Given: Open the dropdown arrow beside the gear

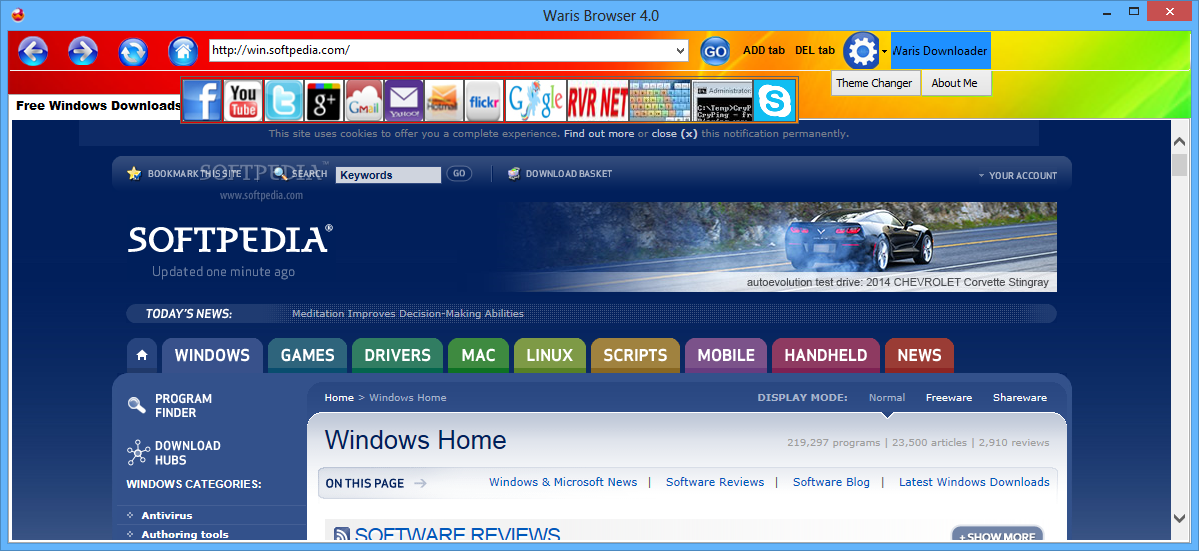Looking at the screenshot, I should [885, 52].
